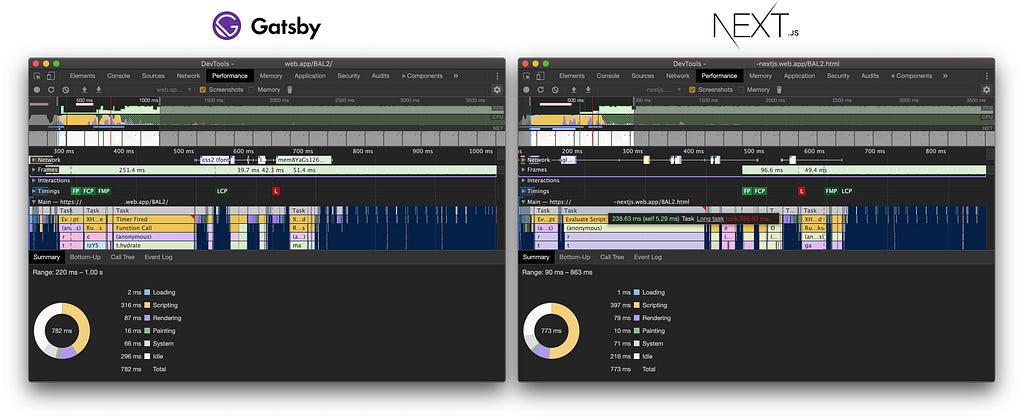
Task: Show more tabs chevron in Gatsby DevTools
Action: coord(456,76)
